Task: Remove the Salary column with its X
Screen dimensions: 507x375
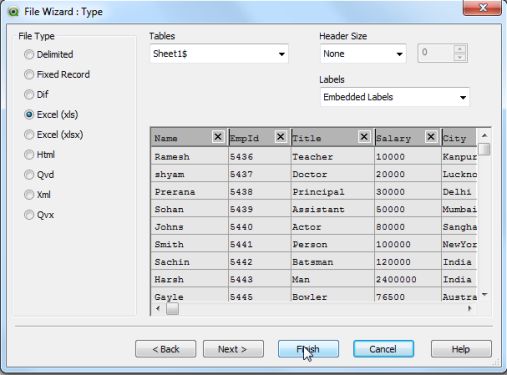Action: point(430,137)
